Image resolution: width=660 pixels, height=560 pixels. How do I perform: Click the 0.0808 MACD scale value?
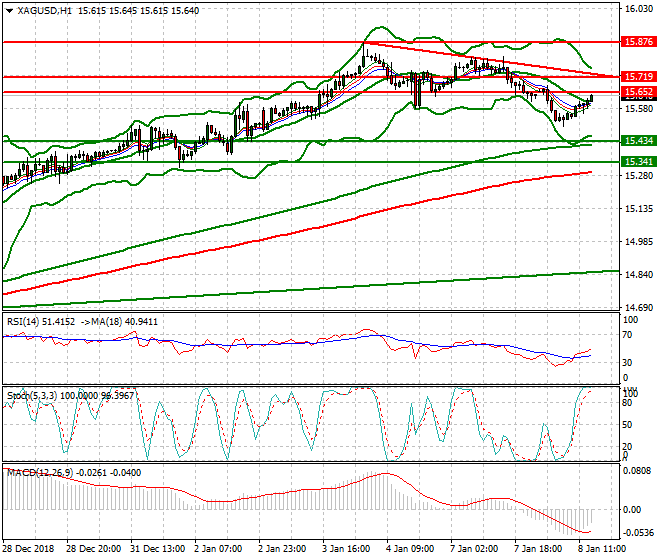tap(637, 471)
